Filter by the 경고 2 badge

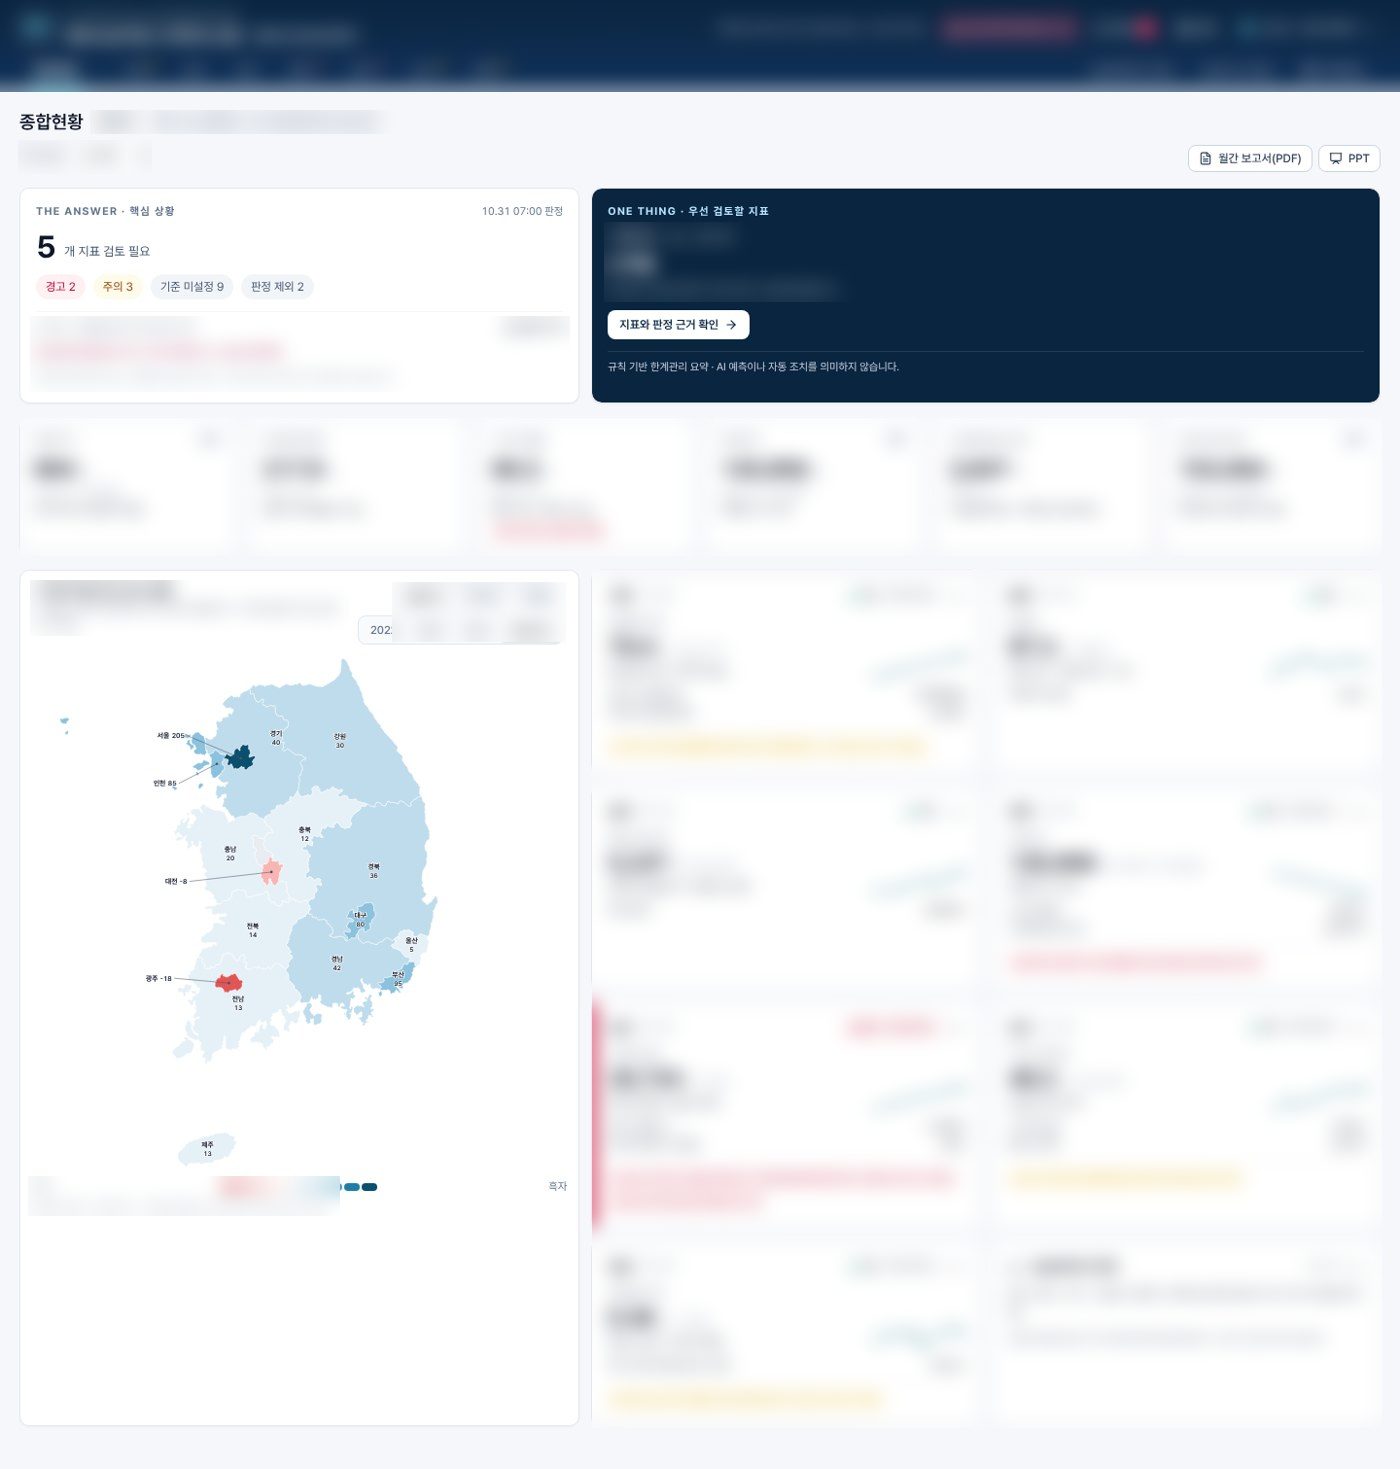pyautogui.click(x=61, y=287)
